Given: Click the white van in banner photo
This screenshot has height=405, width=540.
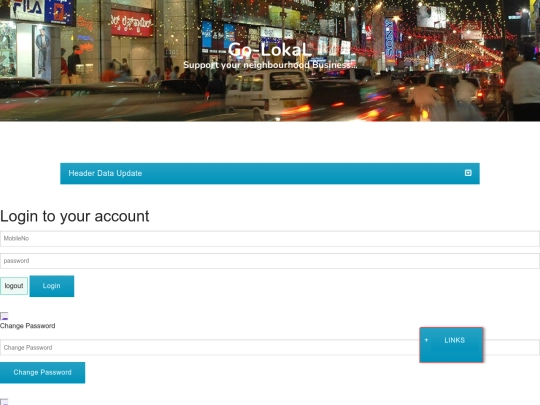Looking at the screenshot, I should pyautogui.click(x=269, y=93).
